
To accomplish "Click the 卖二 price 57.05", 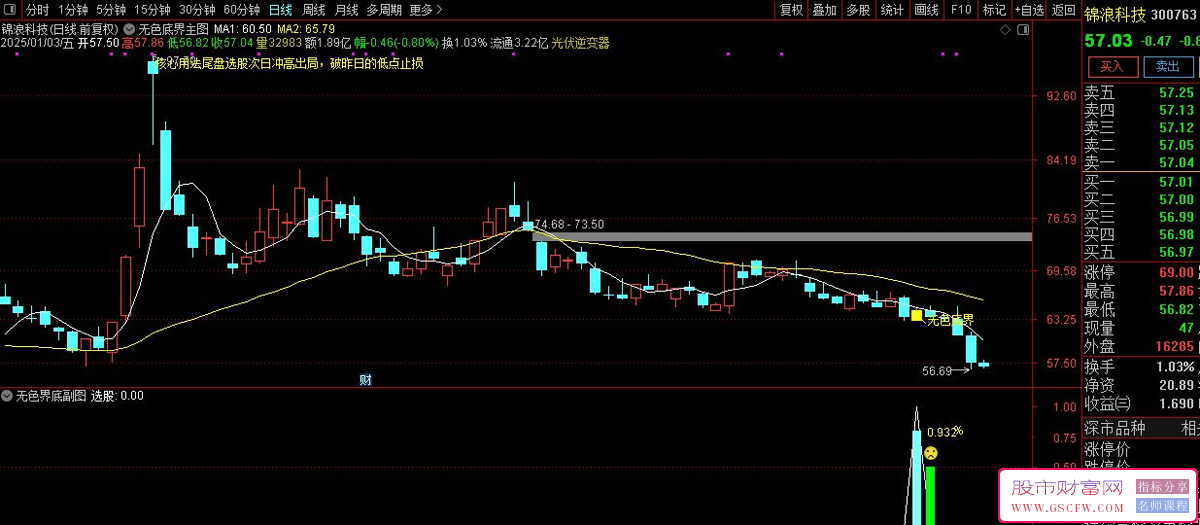I will coord(1176,145).
